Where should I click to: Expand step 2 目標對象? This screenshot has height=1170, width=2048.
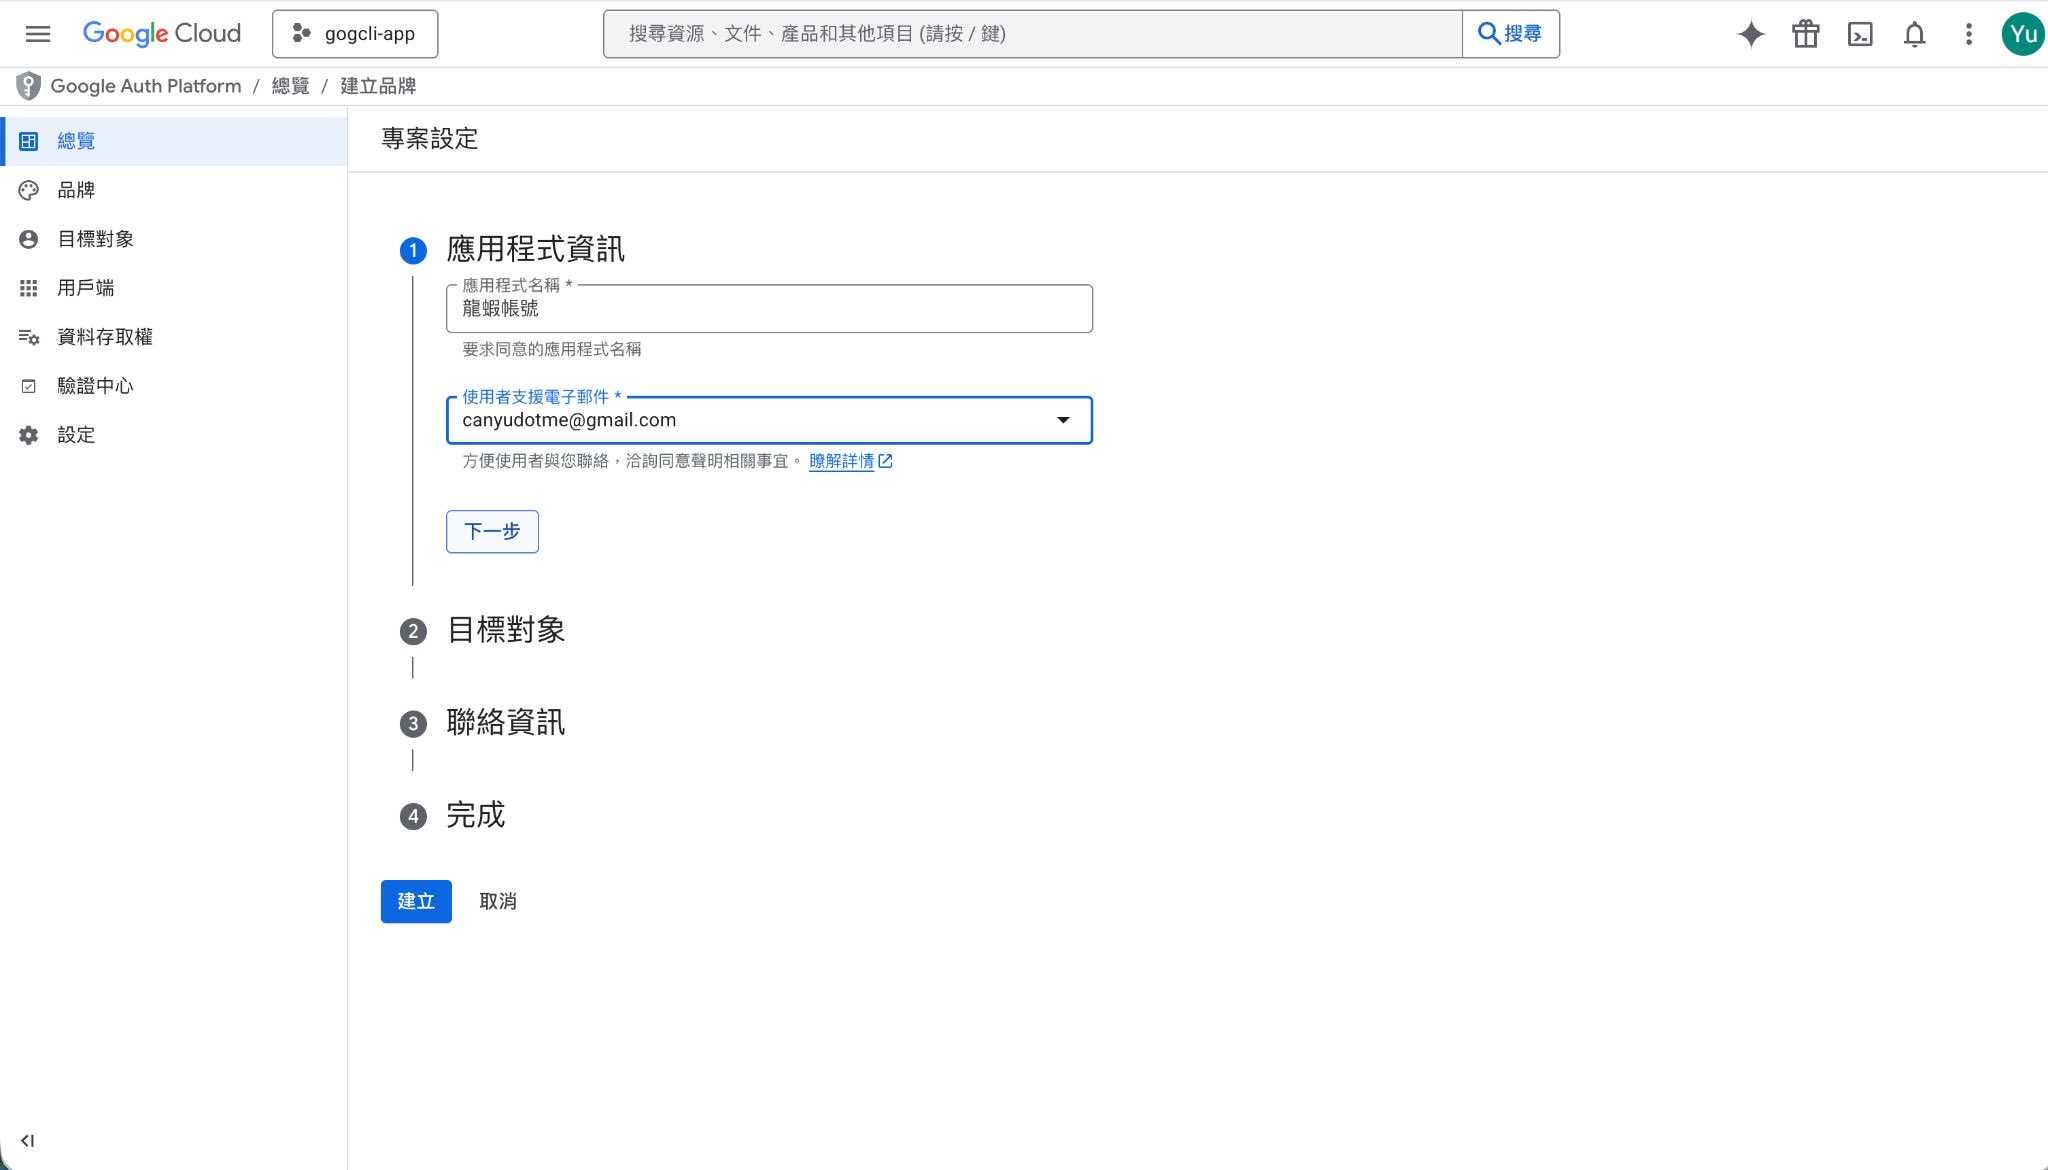pos(505,630)
